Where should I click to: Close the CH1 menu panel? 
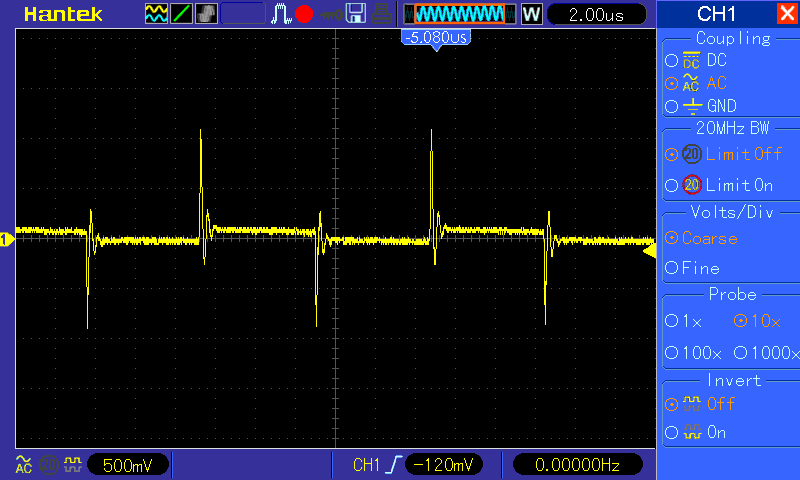click(x=787, y=13)
